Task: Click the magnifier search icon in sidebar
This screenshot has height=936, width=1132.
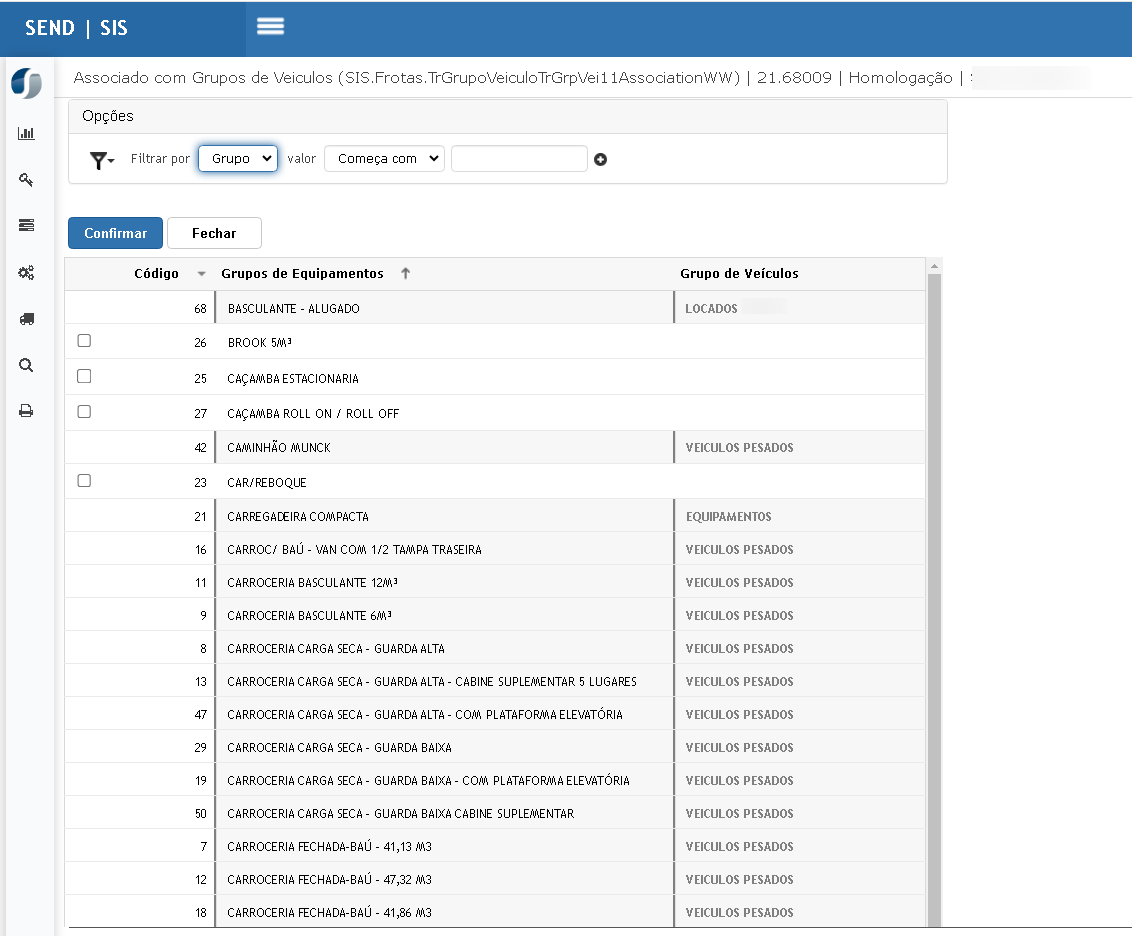Action: [x=26, y=365]
